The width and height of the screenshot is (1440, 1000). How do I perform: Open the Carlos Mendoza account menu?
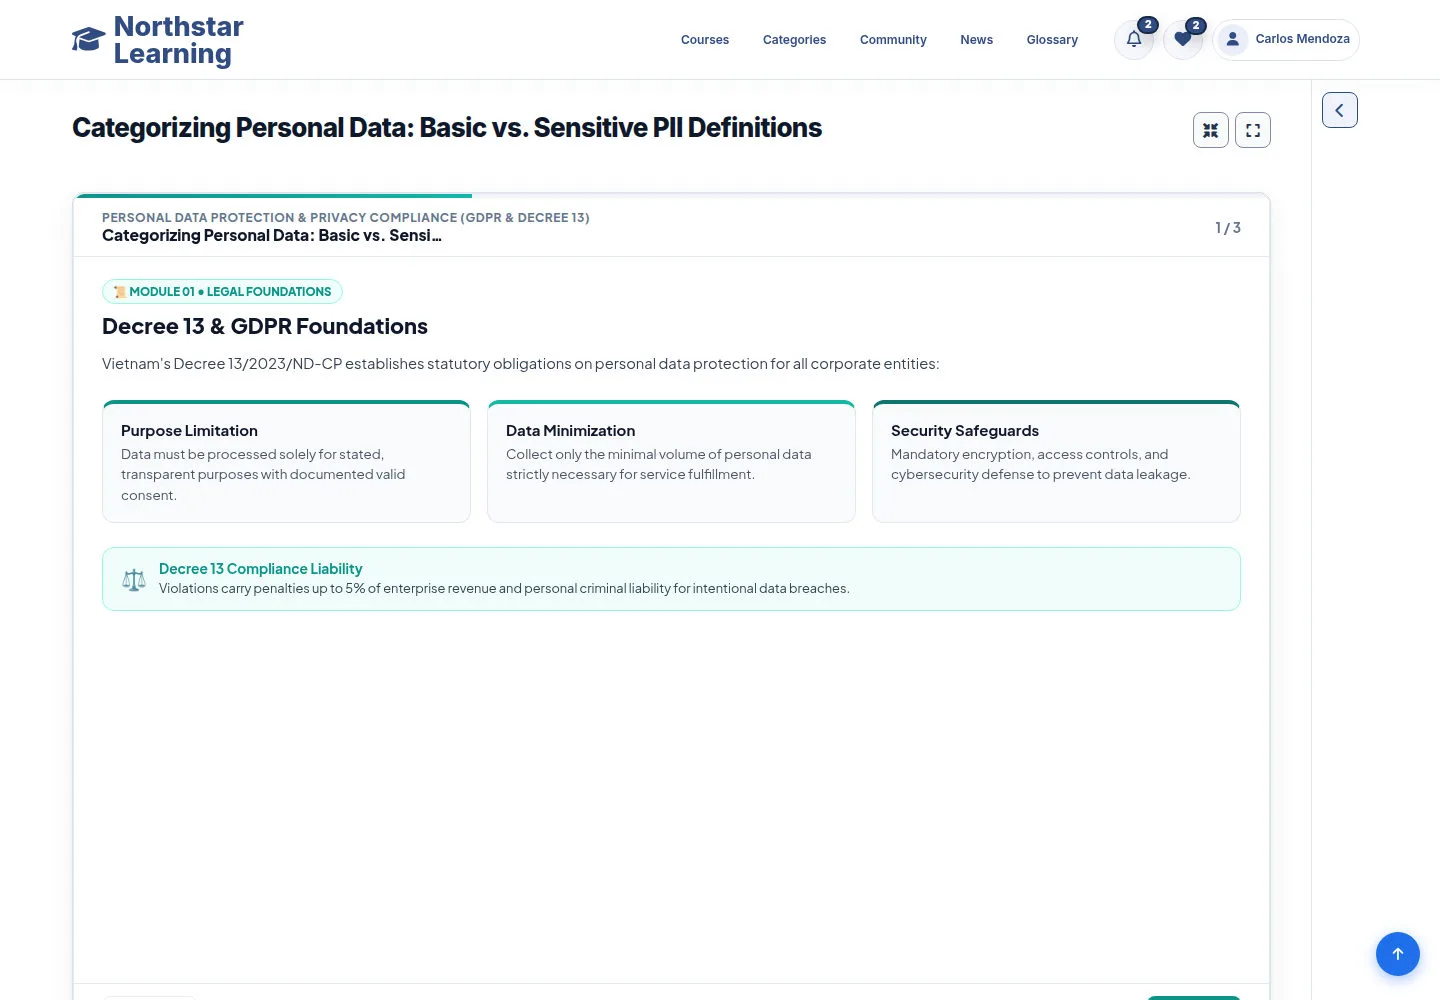point(1286,40)
